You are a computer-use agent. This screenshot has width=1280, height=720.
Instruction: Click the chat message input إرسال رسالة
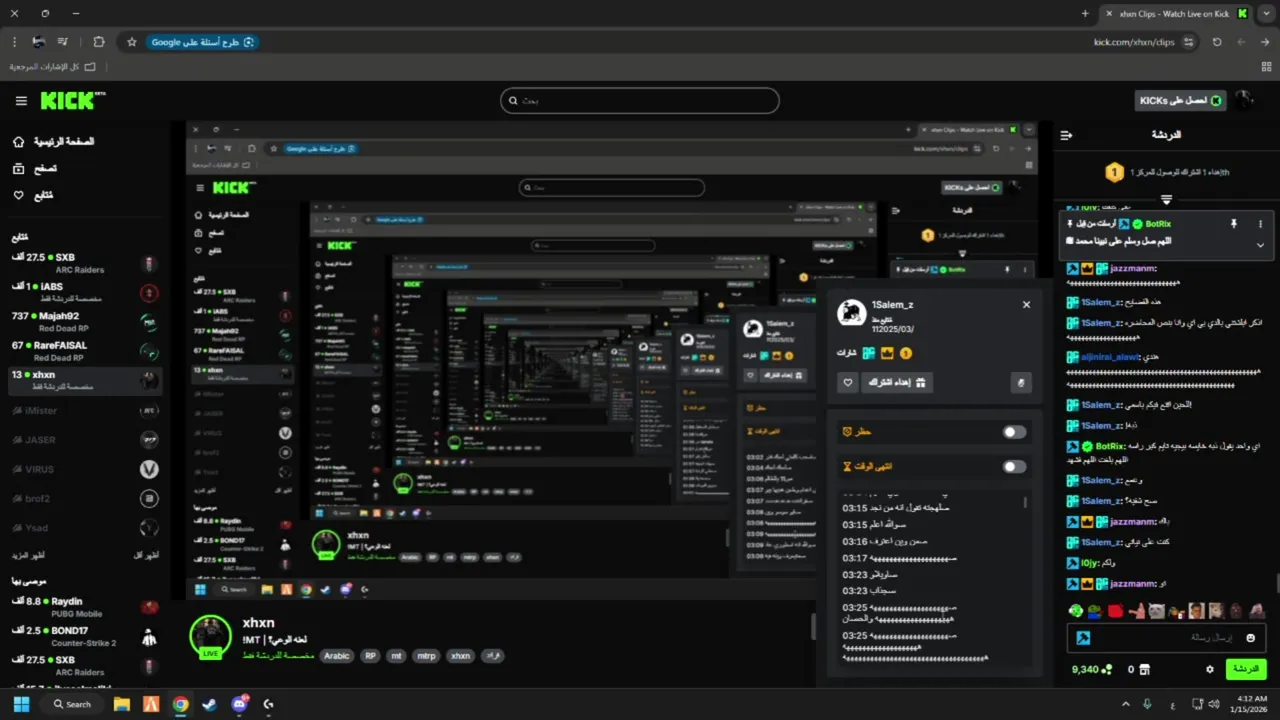pyautogui.click(x=1166, y=638)
